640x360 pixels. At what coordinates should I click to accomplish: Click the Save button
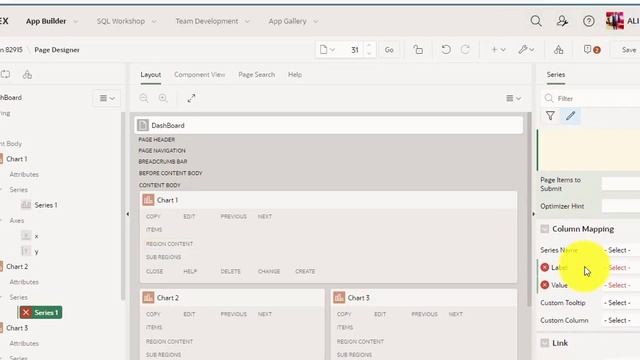coord(629,50)
